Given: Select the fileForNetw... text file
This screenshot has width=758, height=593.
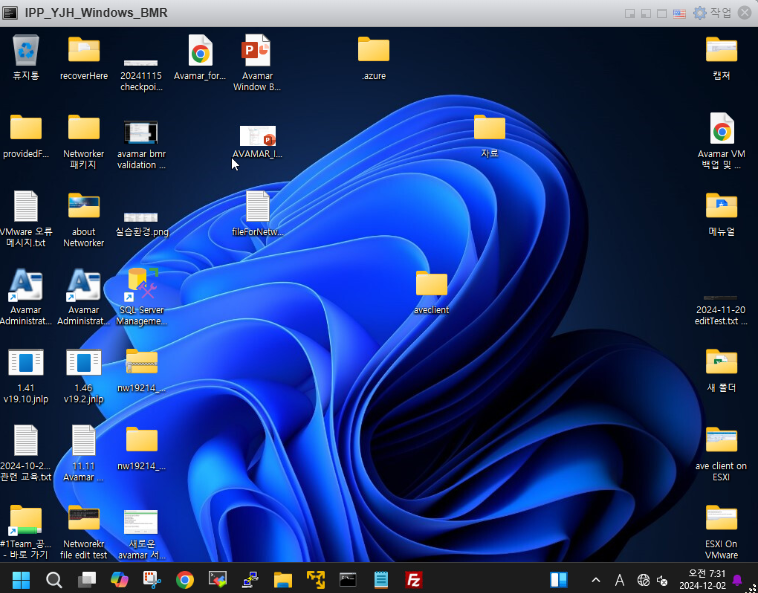Looking at the screenshot, I should 258,206.
